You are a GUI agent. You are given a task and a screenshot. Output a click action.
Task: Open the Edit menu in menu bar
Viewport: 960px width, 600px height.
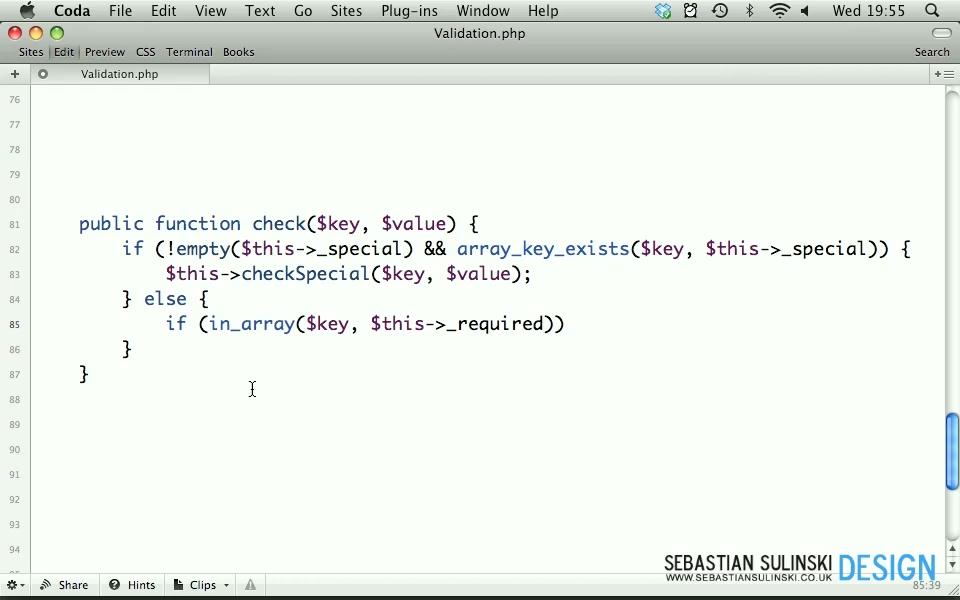pyautogui.click(x=163, y=10)
